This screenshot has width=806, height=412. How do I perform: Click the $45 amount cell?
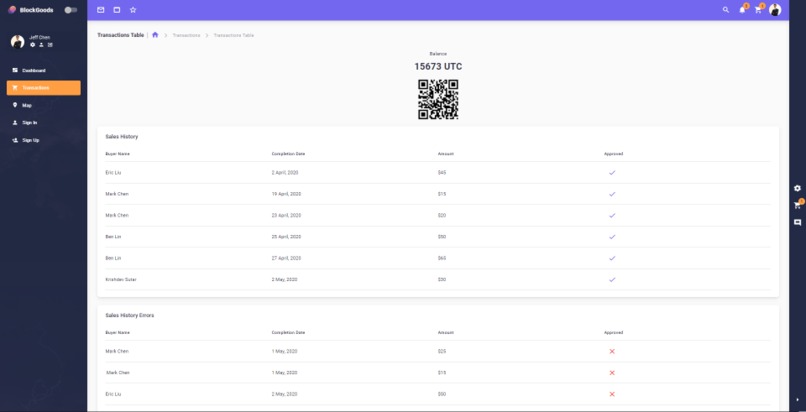pos(442,173)
